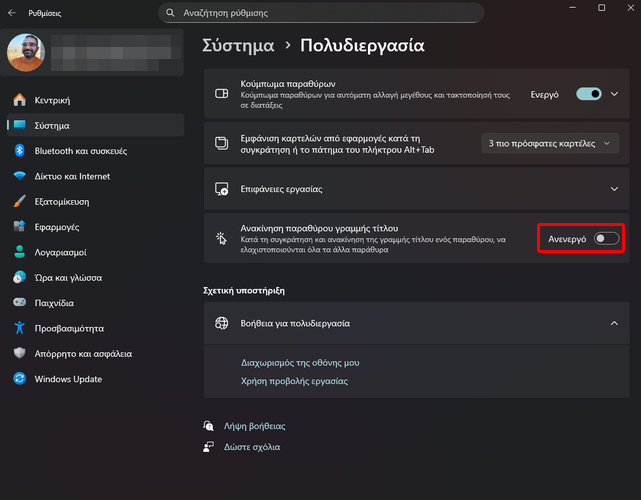Expand Κουμπώματα παραθύρων options chevron
Image resolution: width=641 pixels, height=500 pixels.
(x=614, y=93)
